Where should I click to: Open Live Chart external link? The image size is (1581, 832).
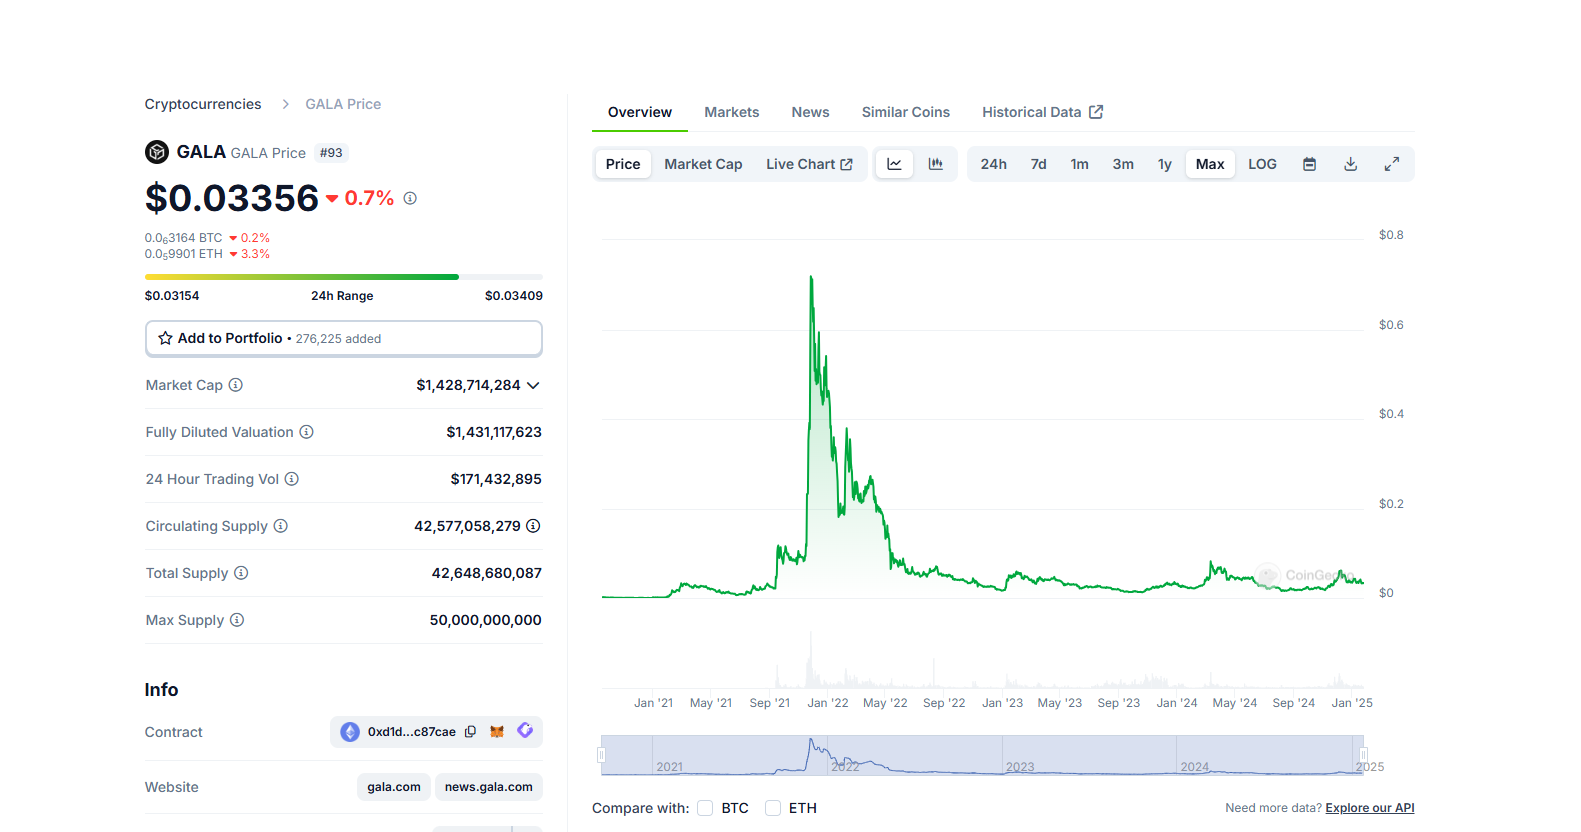click(x=809, y=164)
